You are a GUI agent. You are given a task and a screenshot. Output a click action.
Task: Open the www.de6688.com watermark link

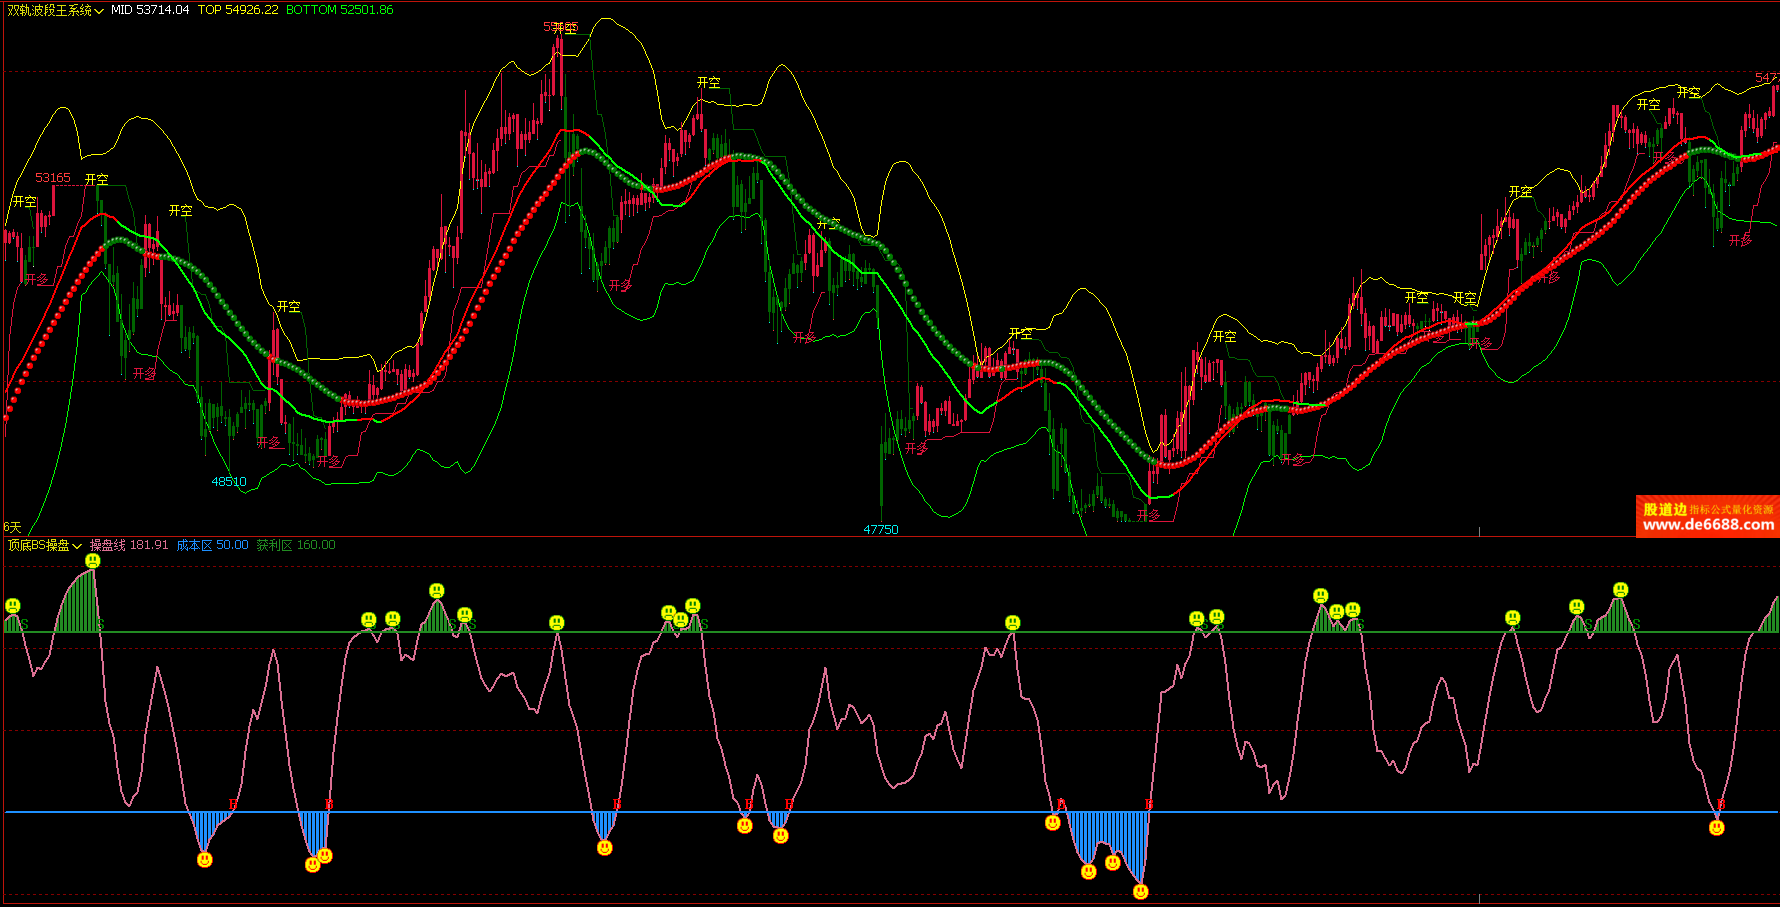click(1708, 525)
